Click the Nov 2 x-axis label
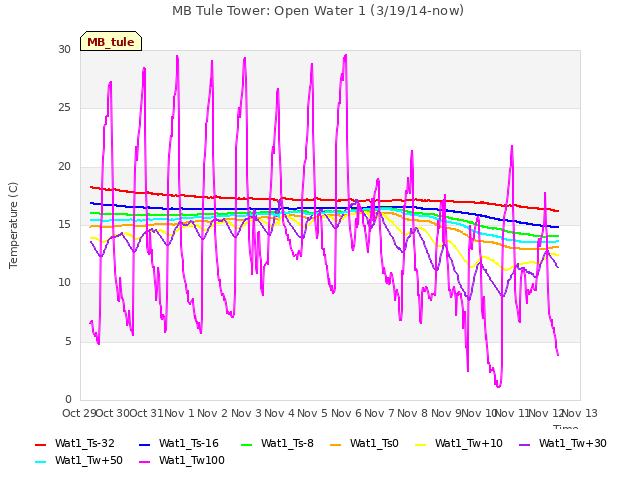The height and width of the screenshot is (480, 640). 213,413
